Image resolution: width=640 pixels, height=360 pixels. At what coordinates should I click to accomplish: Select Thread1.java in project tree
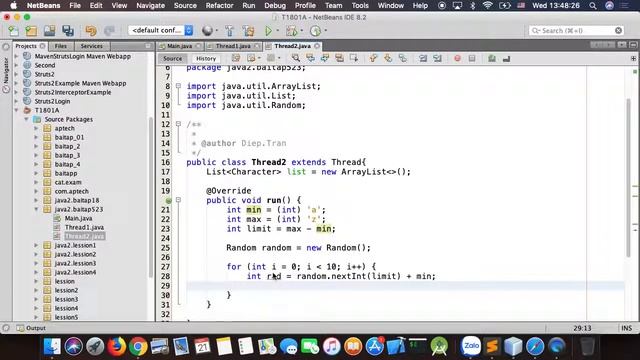click(84, 227)
